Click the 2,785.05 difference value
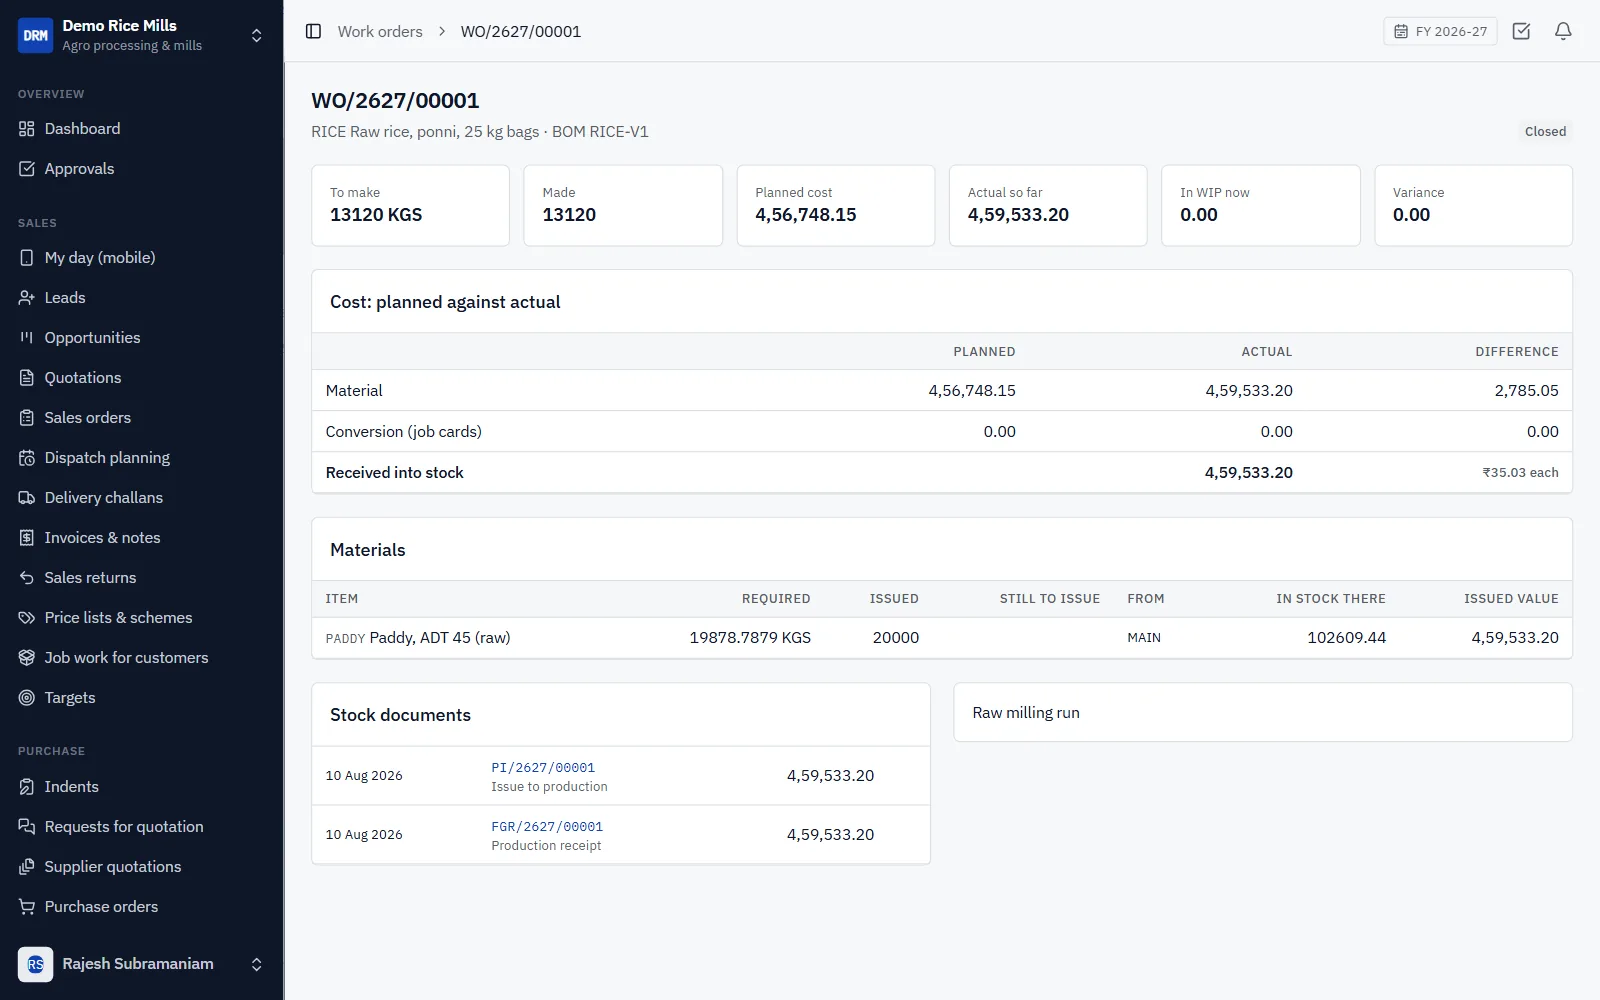The width and height of the screenshot is (1600, 1000). click(x=1526, y=391)
